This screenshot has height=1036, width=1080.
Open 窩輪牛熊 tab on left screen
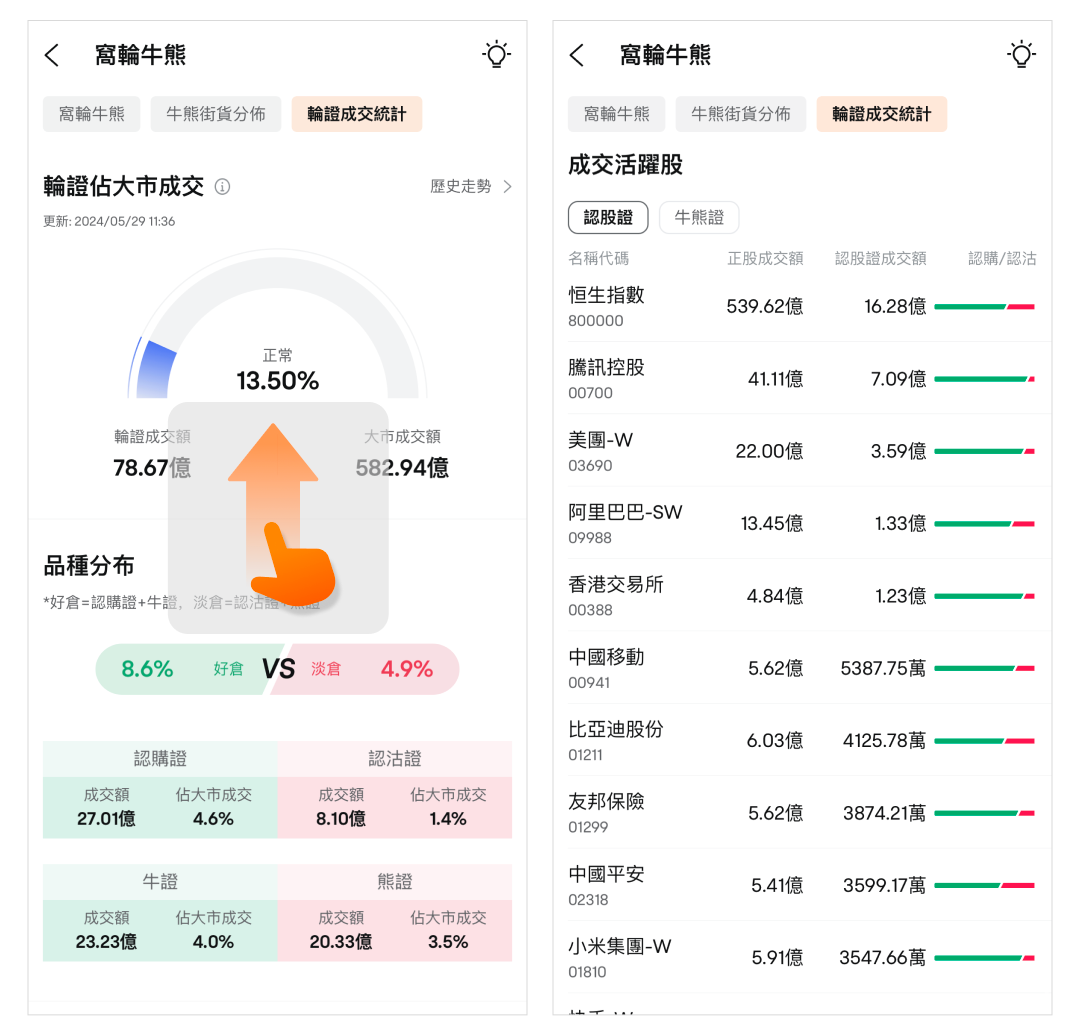point(92,114)
